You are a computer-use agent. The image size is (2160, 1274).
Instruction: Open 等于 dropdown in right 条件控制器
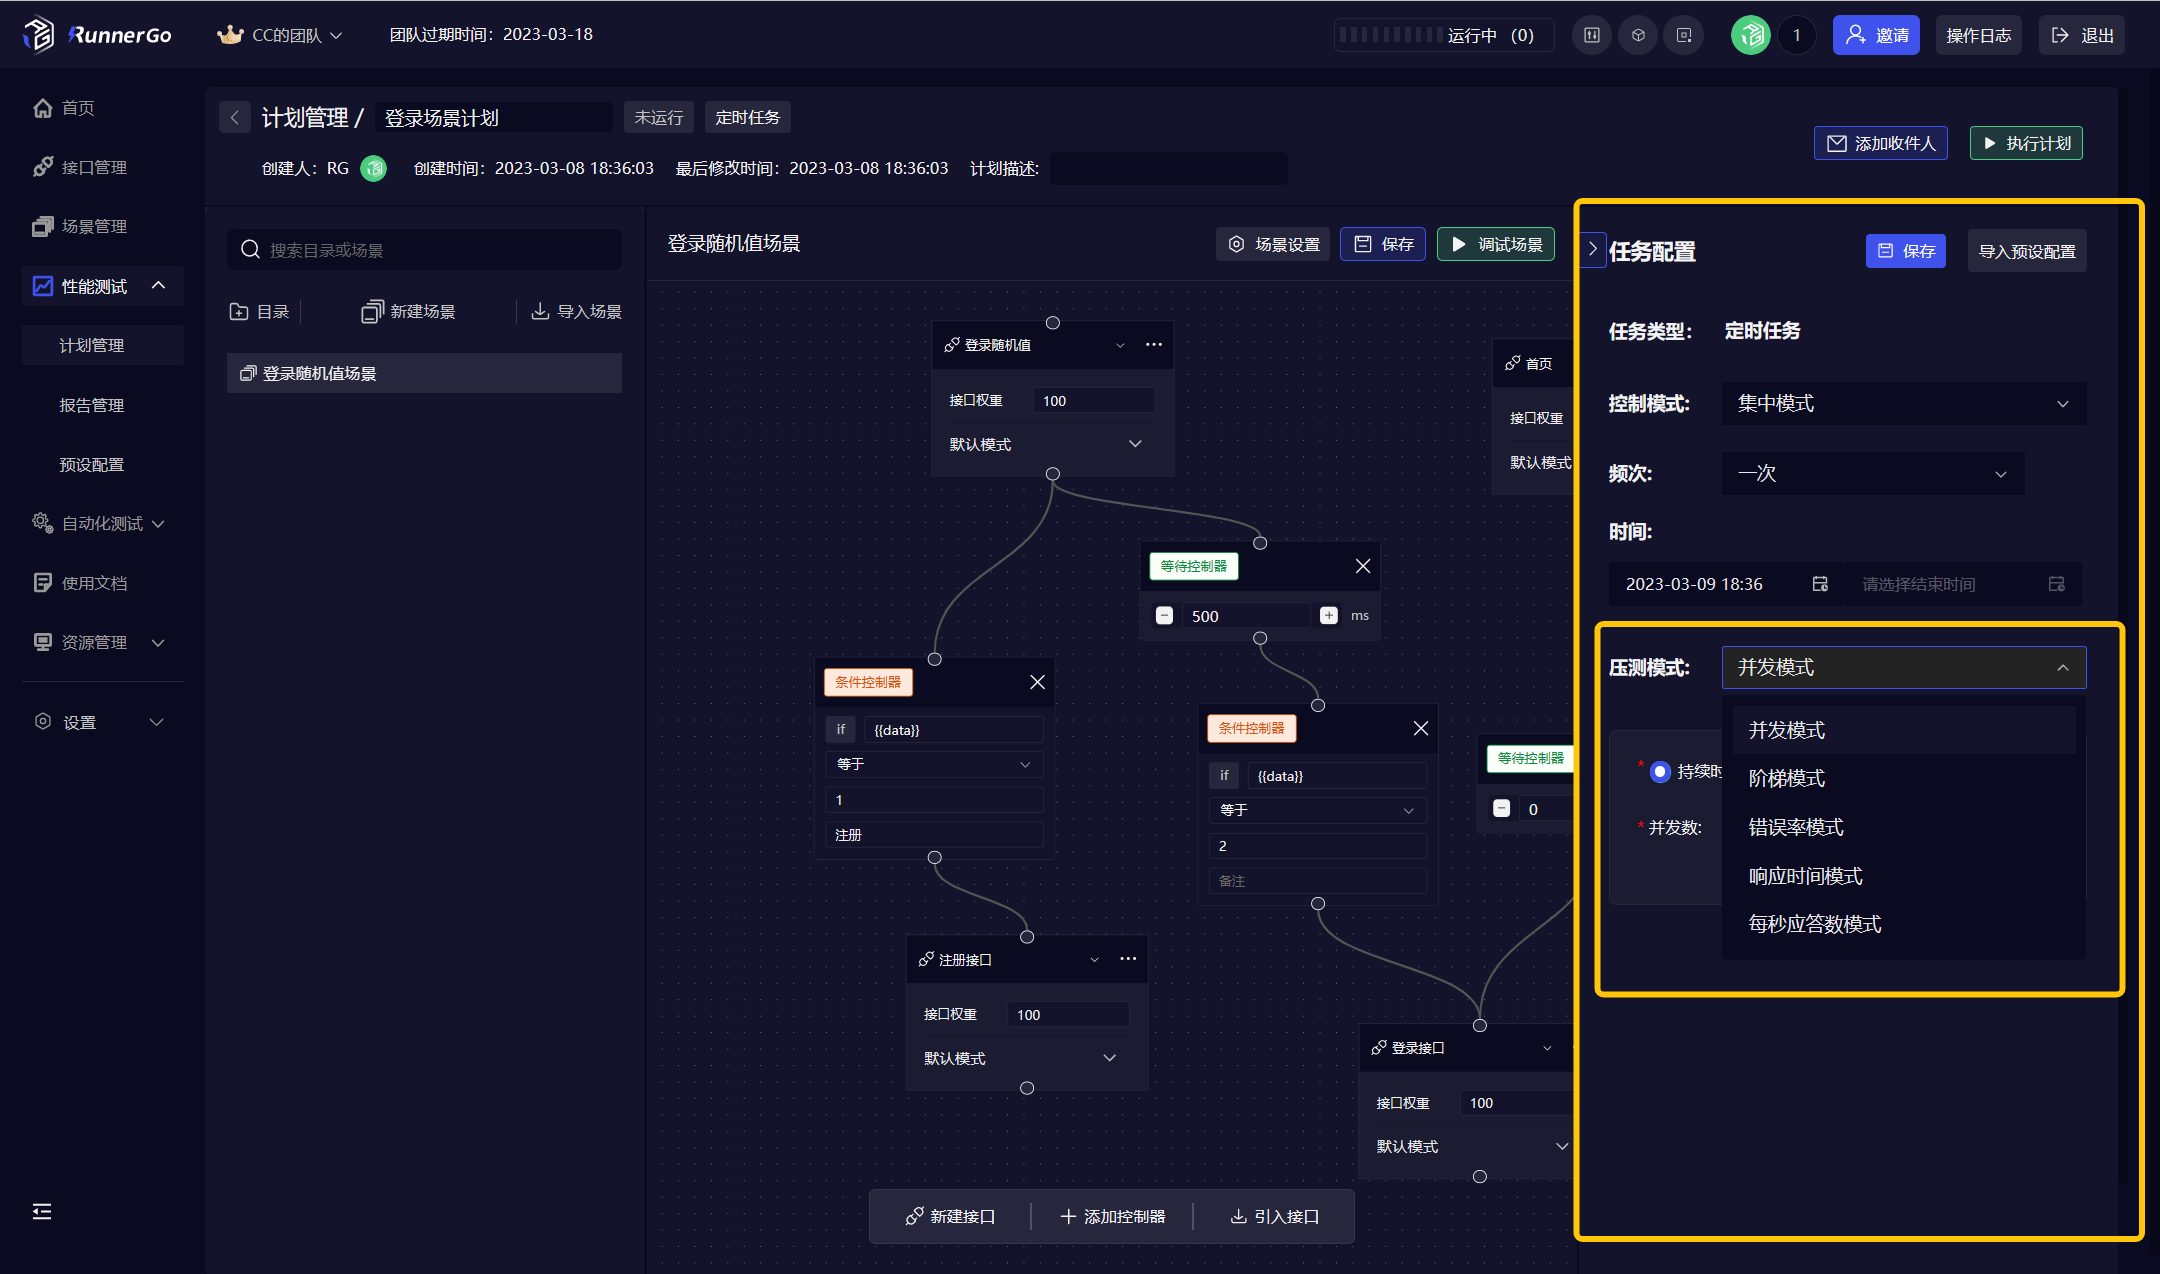1318,810
